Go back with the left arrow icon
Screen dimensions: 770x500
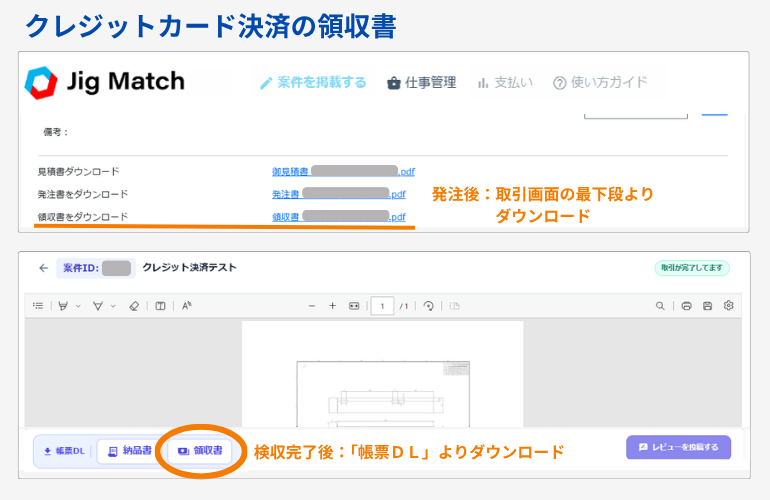[x=44, y=268]
